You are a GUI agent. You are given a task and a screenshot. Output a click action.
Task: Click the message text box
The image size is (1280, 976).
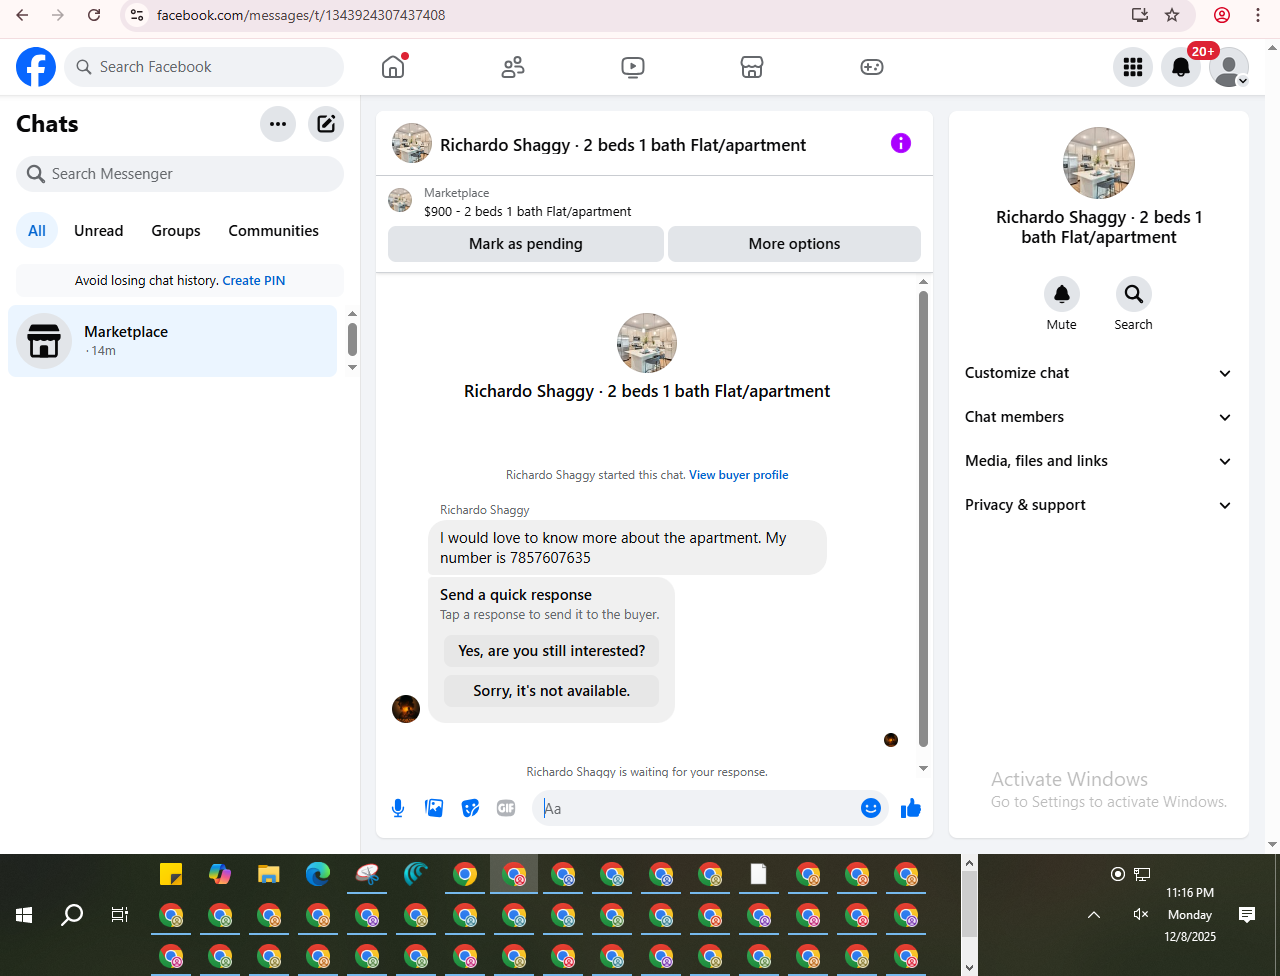(x=696, y=808)
